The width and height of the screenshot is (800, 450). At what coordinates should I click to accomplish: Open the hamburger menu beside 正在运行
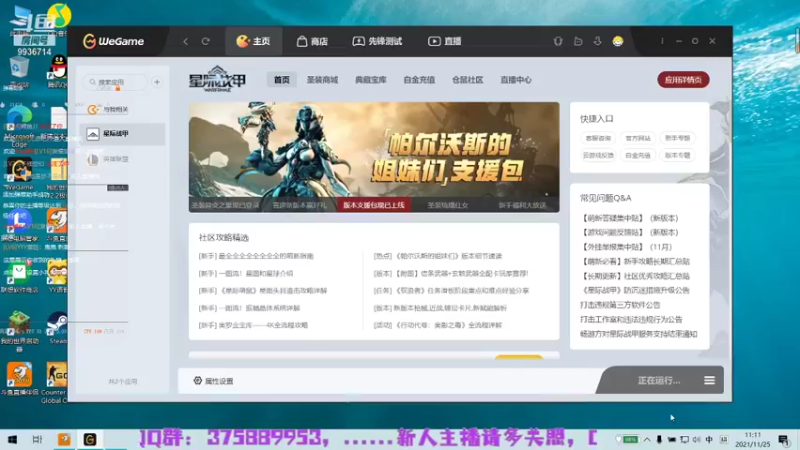point(709,381)
